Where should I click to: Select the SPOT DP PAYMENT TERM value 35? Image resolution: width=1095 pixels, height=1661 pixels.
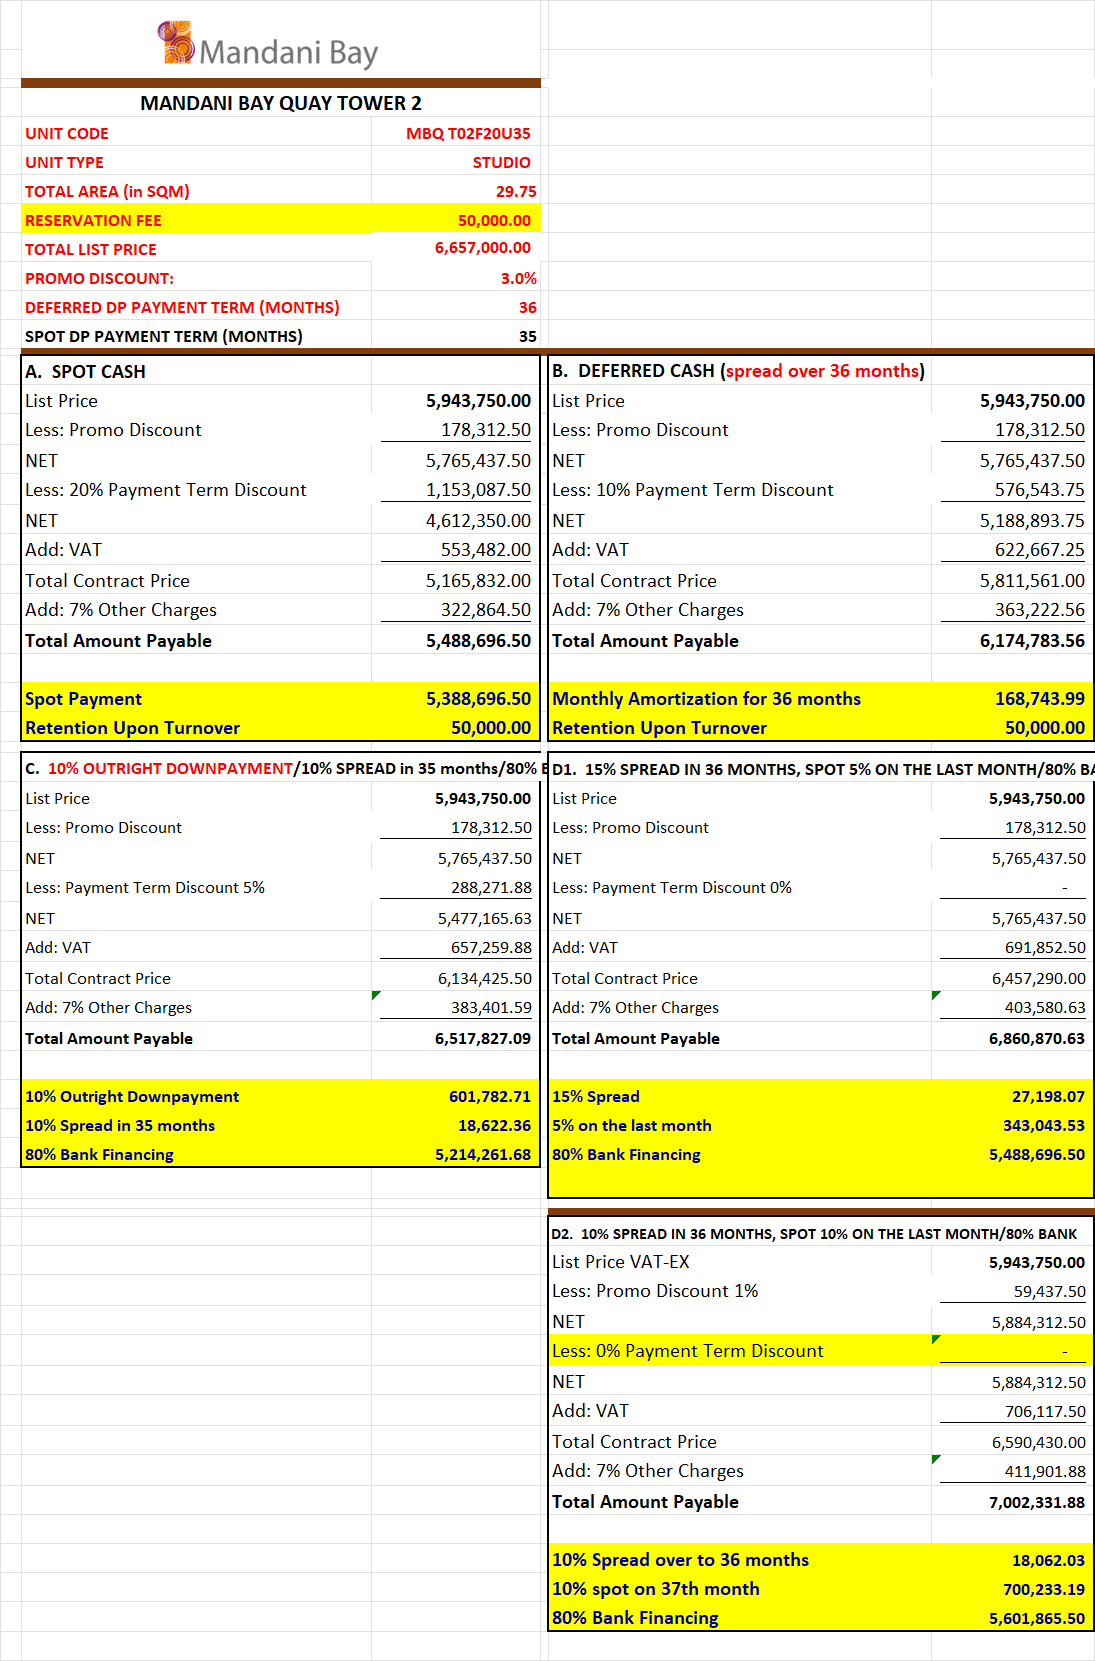coord(527,337)
